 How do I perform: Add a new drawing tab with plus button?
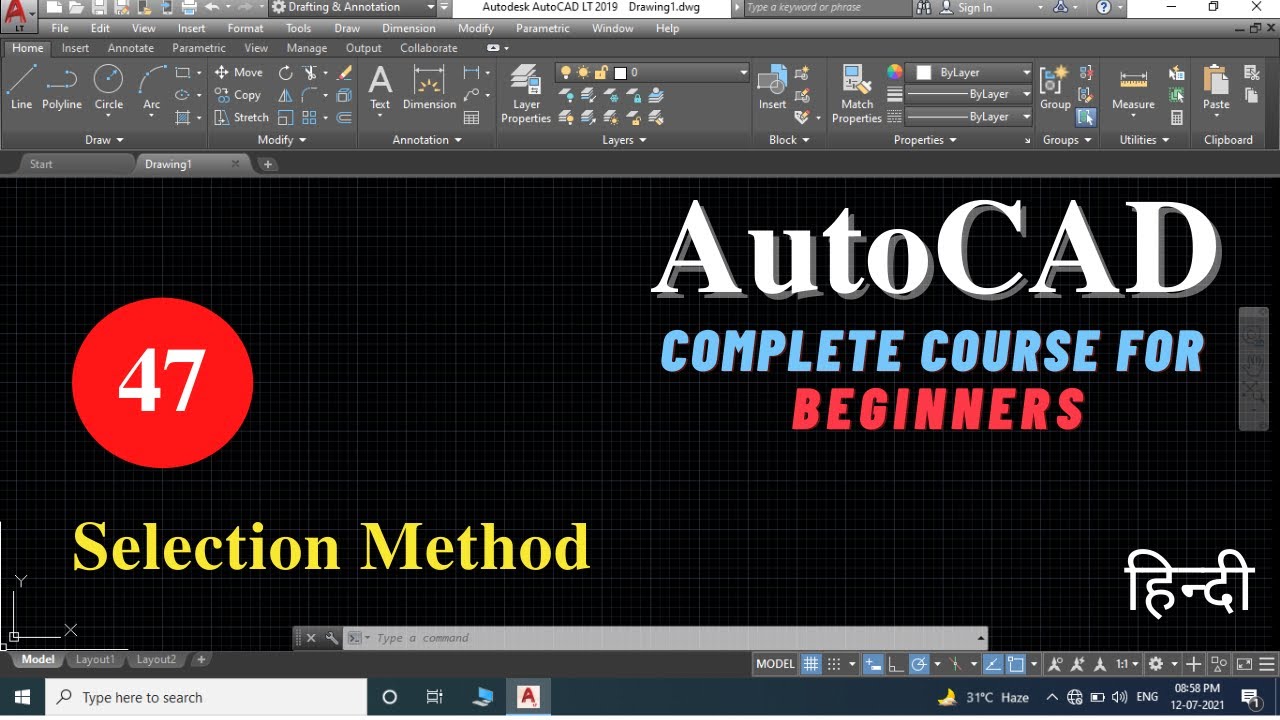pos(268,164)
